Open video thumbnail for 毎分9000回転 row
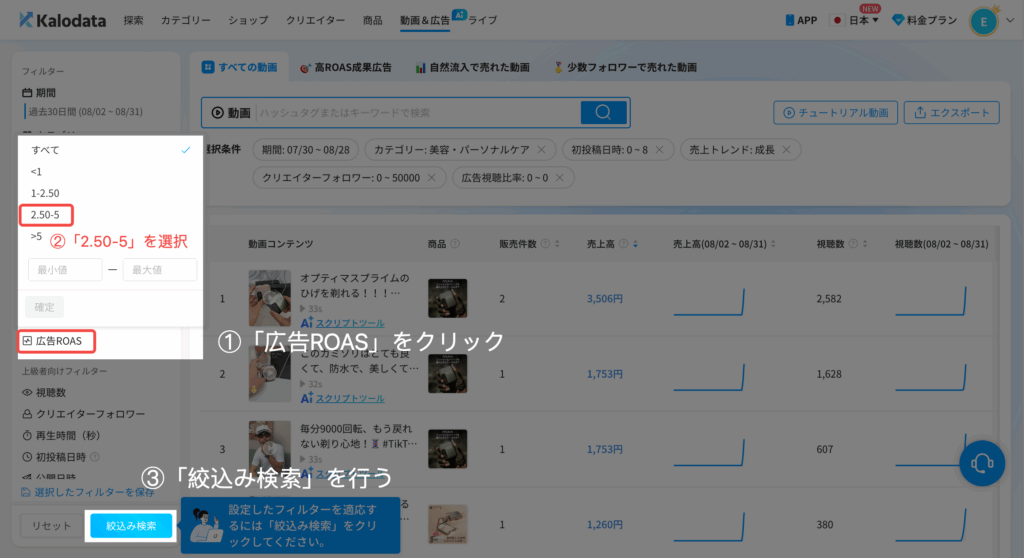Screen dimensions: 1024x558 pyautogui.click(x=270, y=448)
